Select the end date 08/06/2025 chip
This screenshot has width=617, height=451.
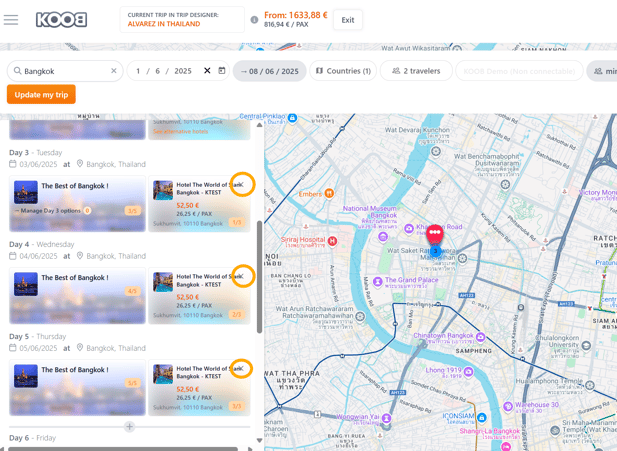point(269,71)
